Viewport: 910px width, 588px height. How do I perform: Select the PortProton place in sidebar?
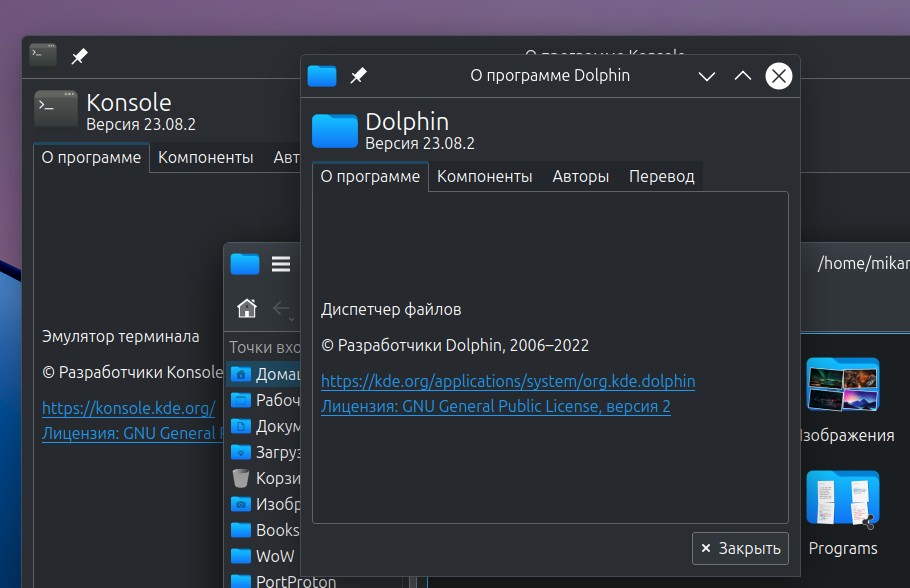283,580
